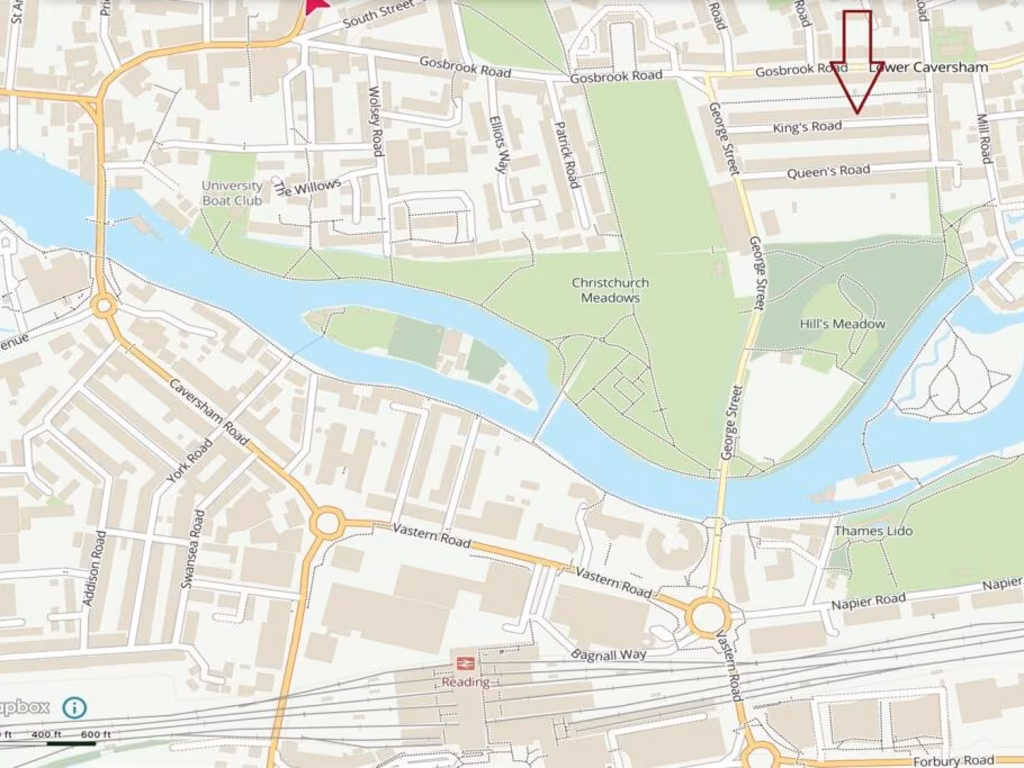Screen dimensions: 1024x768
Task: Select the University Boat Club label
Action: click(232, 193)
